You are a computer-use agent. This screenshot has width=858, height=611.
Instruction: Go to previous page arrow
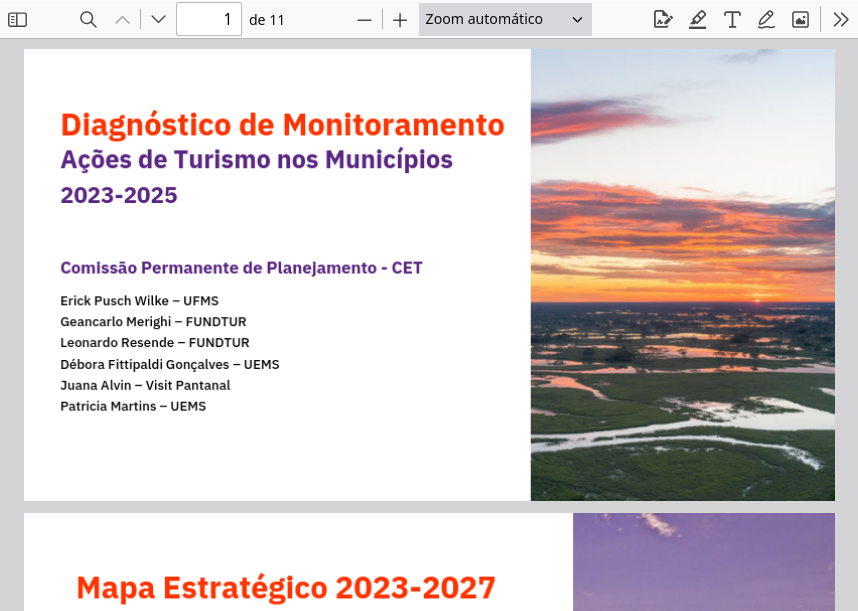pyautogui.click(x=122, y=20)
